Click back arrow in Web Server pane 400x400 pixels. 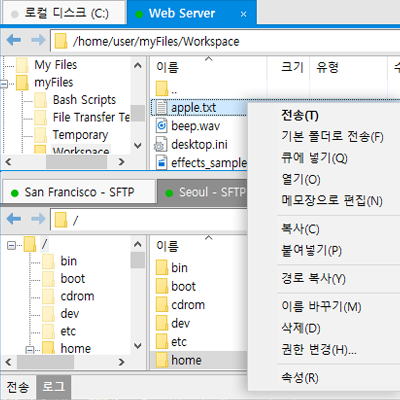(14, 40)
